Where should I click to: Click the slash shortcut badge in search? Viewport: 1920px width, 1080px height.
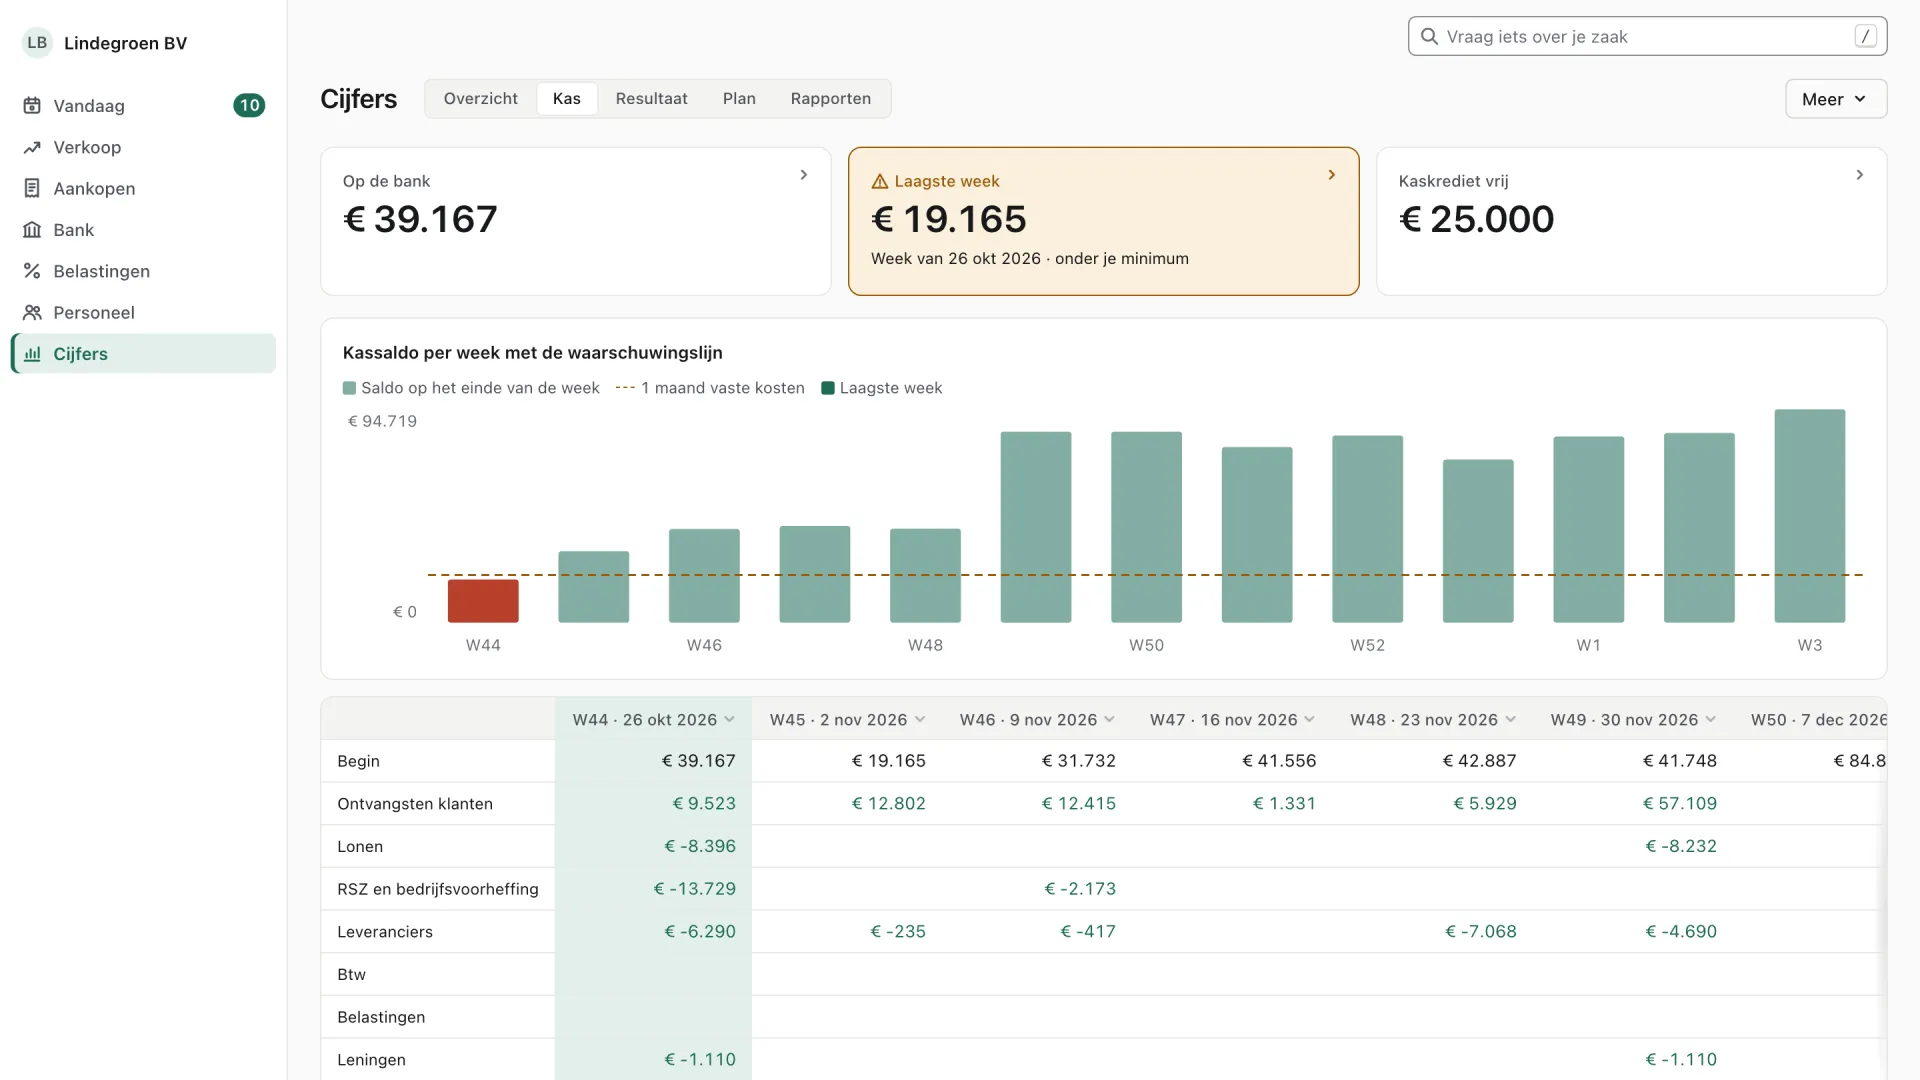(1865, 36)
